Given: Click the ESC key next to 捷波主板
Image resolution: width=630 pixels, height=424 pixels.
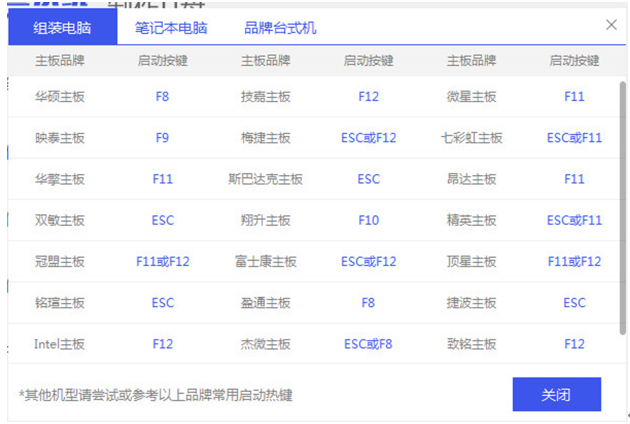Looking at the screenshot, I should (x=574, y=302).
